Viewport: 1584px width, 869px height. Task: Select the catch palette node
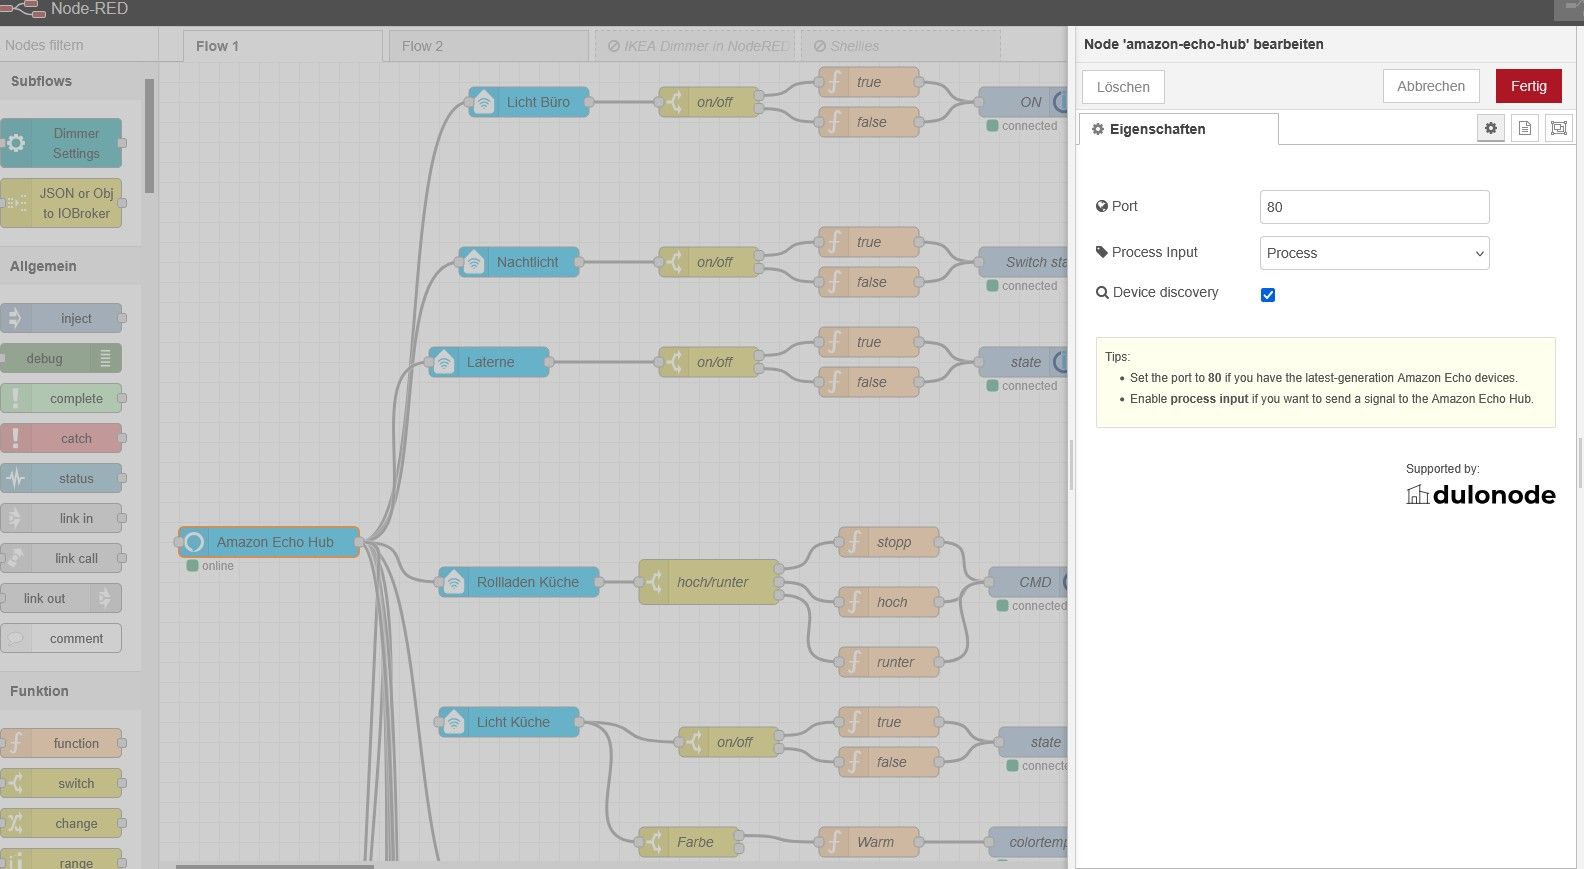tap(62, 438)
